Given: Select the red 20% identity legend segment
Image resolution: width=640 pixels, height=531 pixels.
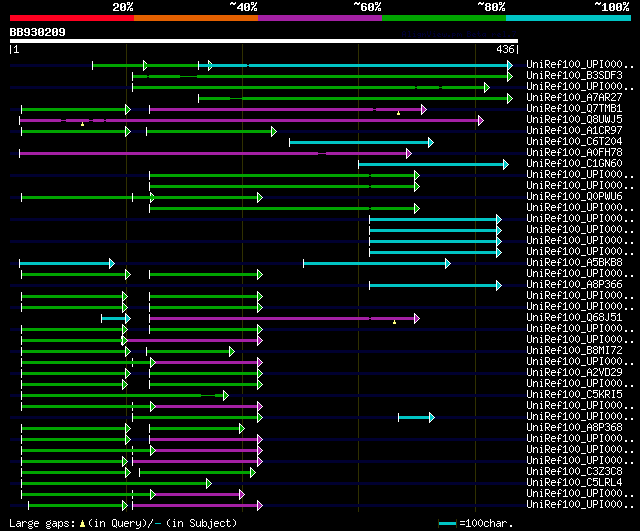Looking at the screenshot, I should click(x=72, y=18).
